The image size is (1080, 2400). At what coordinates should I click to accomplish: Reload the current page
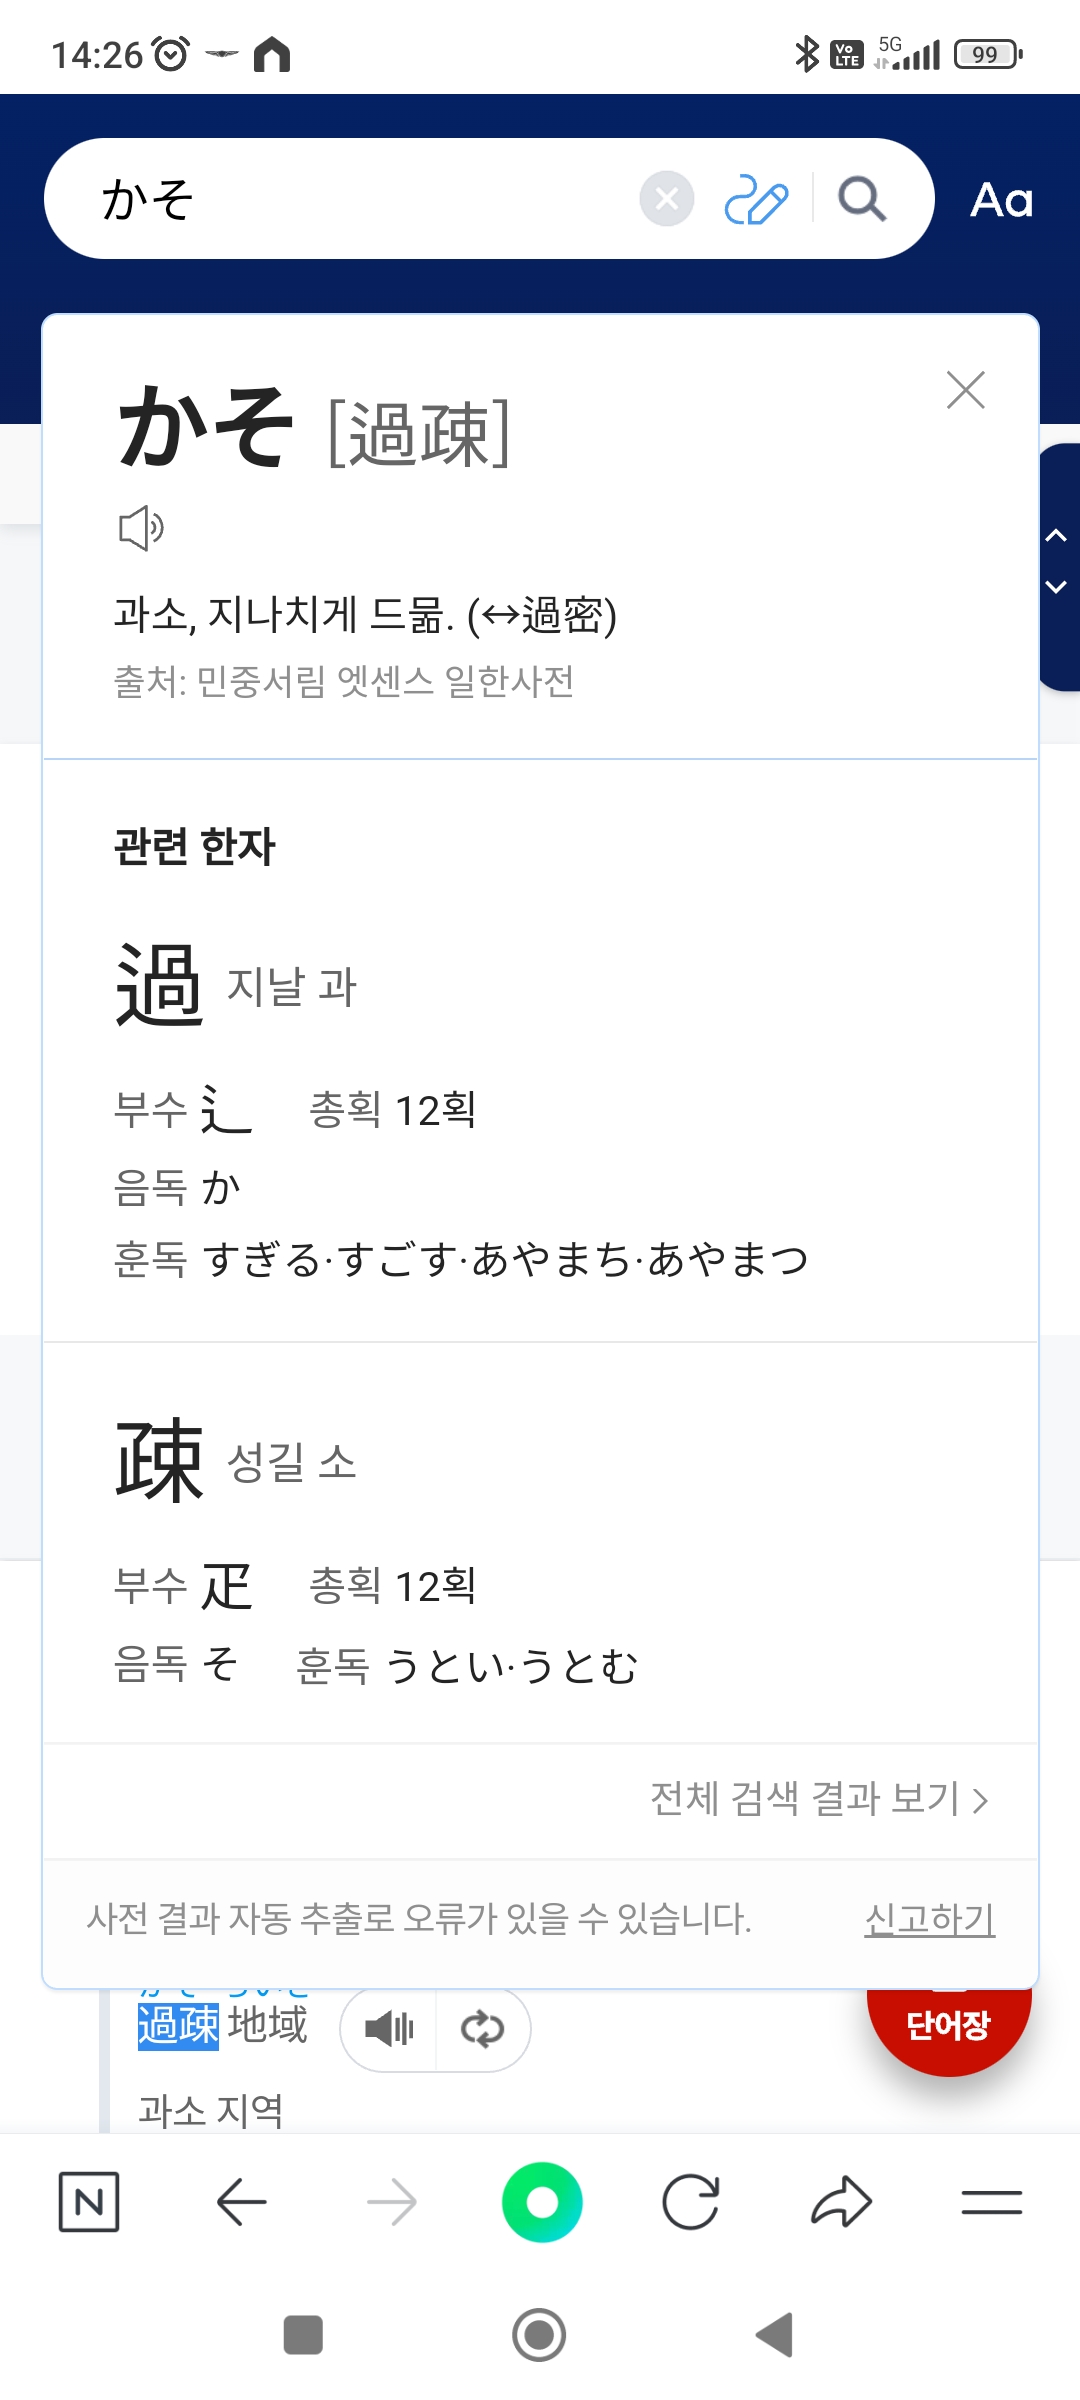(x=691, y=2202)
